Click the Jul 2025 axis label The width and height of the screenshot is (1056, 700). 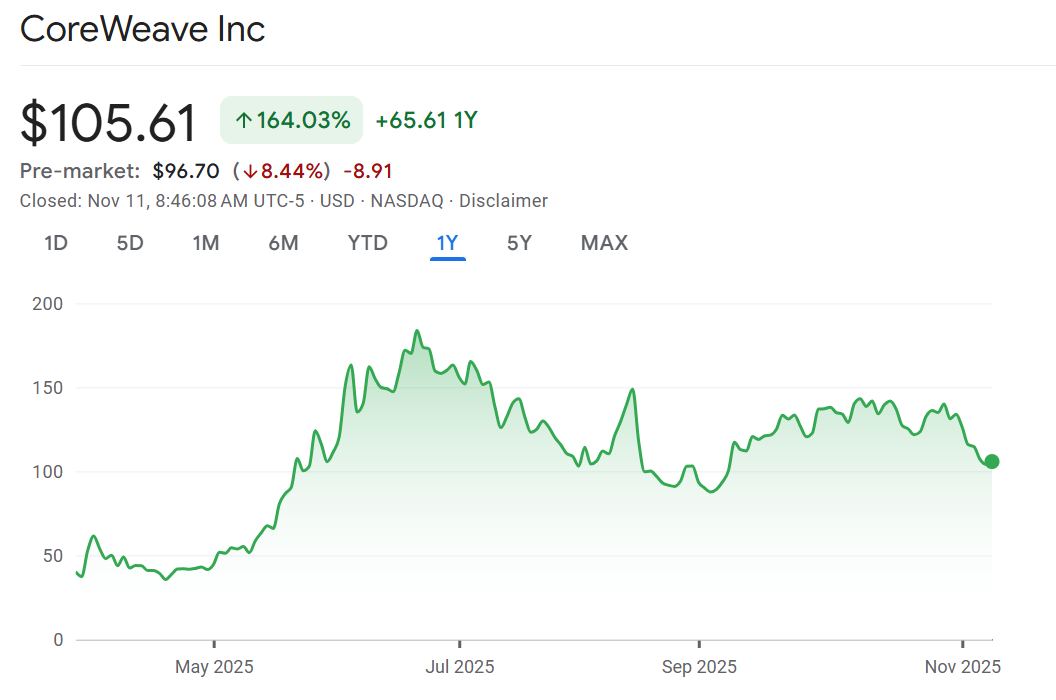point(459,666)
